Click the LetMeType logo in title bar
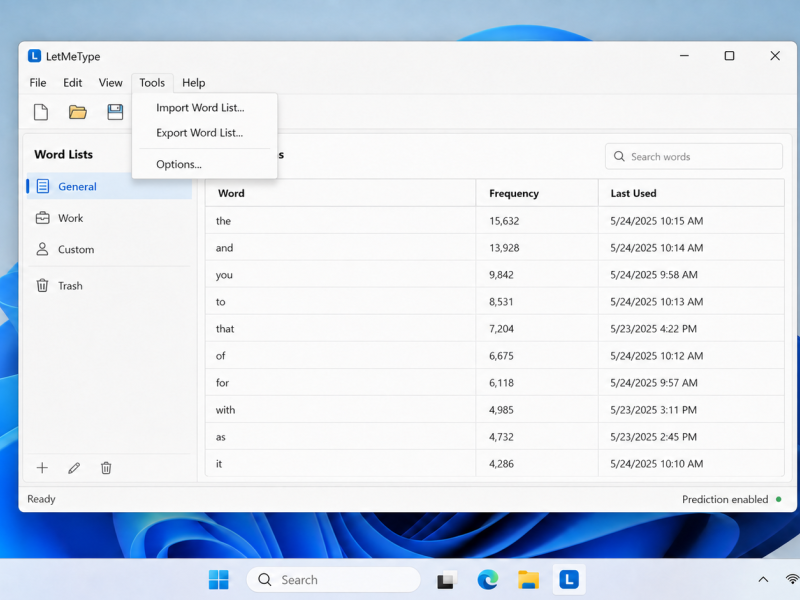The image size is (800, 600). pos(34,56)
